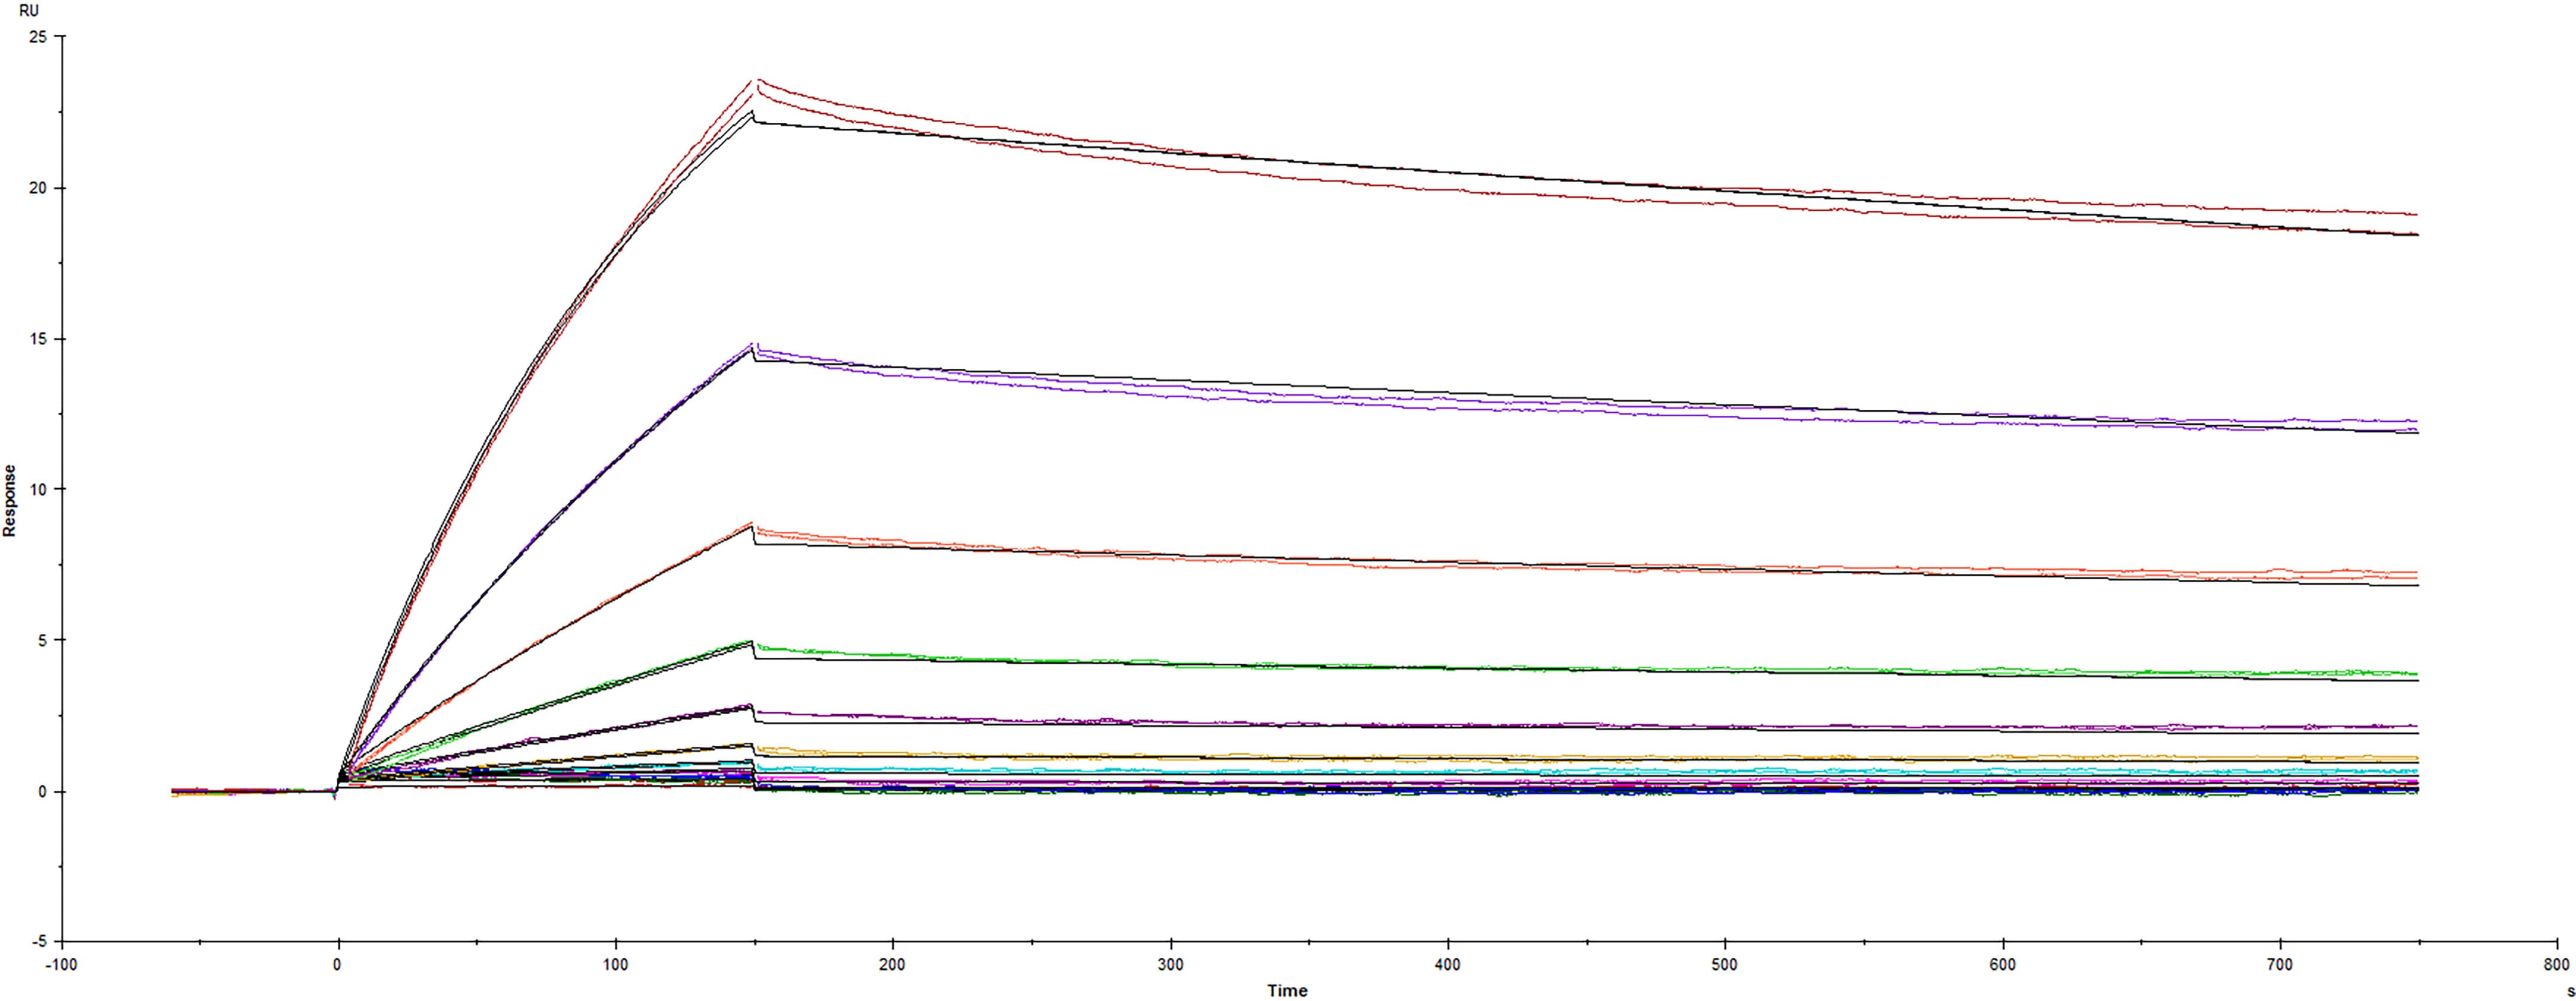Click the 400 tick label on Time axis
Viewport: 2576px width, 1001px height.
[x=1447, y=963]
